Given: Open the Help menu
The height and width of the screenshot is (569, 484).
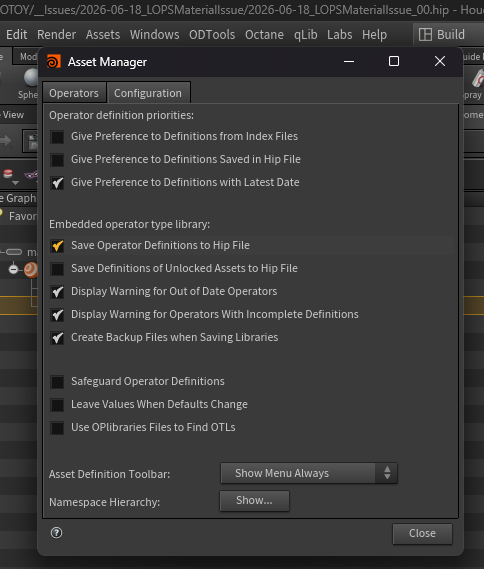Looking at the screenshot, I should [374, 34].
